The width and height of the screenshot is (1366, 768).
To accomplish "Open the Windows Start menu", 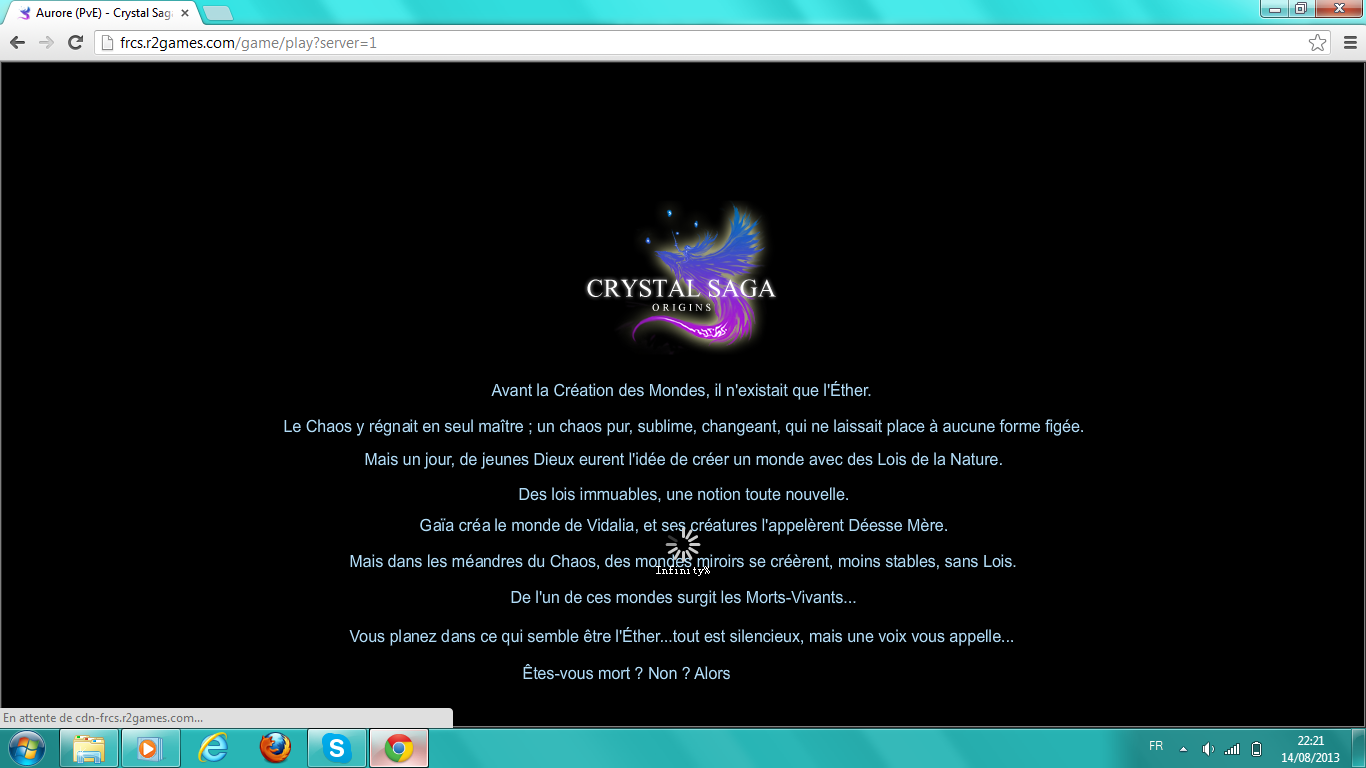I will (x=25, y=747).
